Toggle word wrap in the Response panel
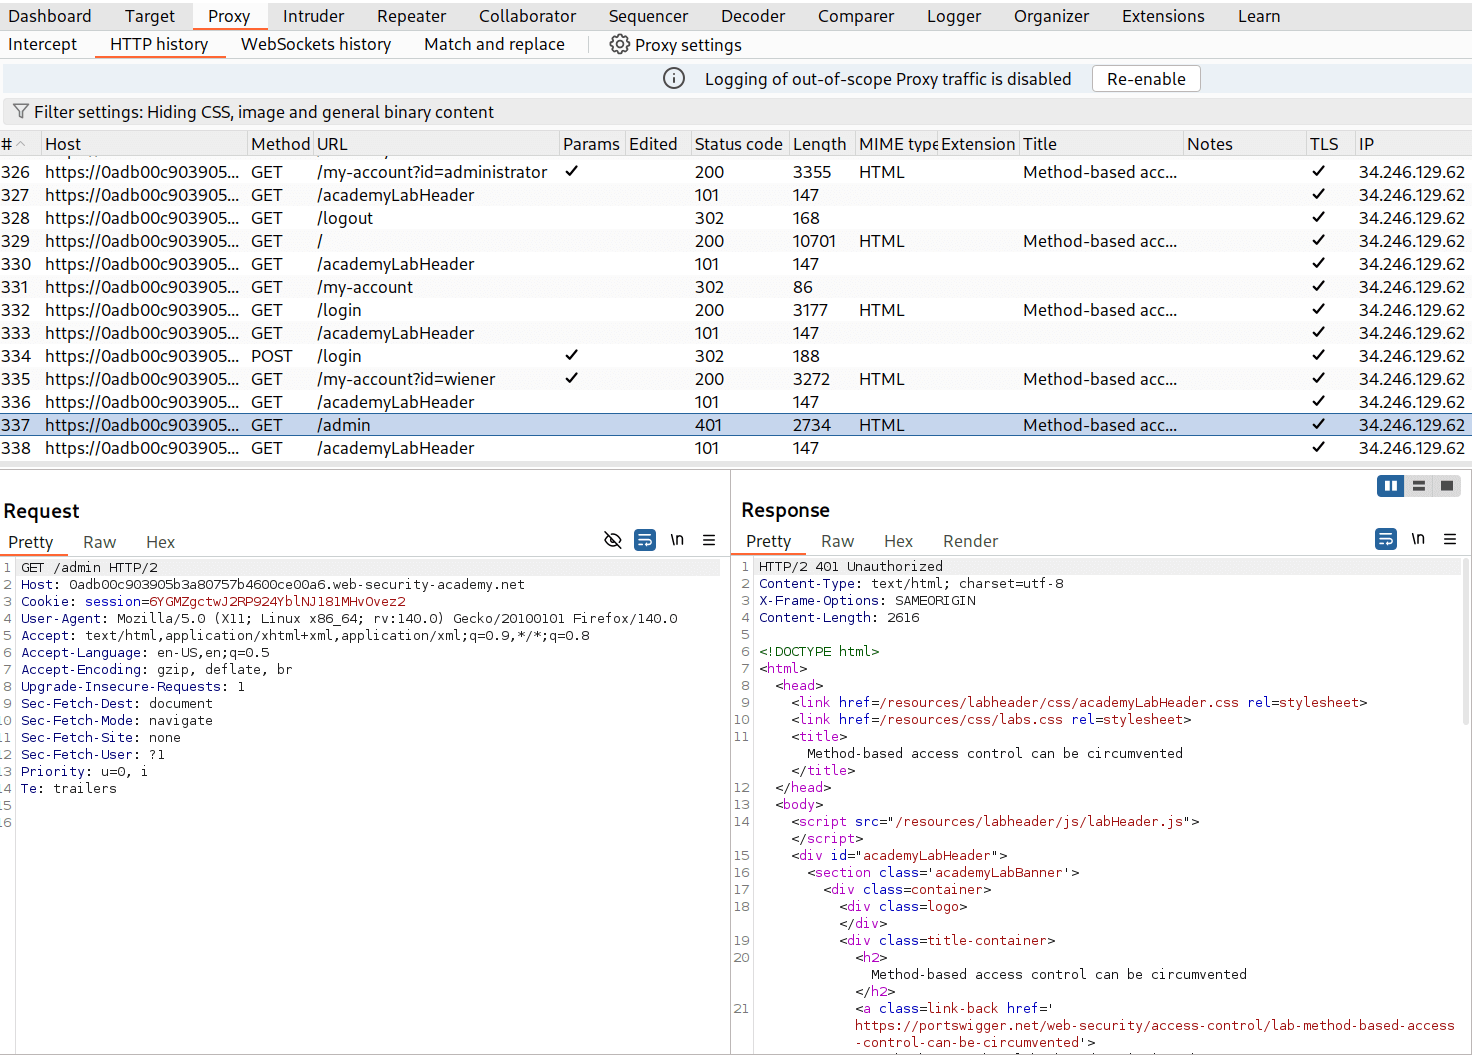The image size is (1472, 1055). (x=1385, y=538)
